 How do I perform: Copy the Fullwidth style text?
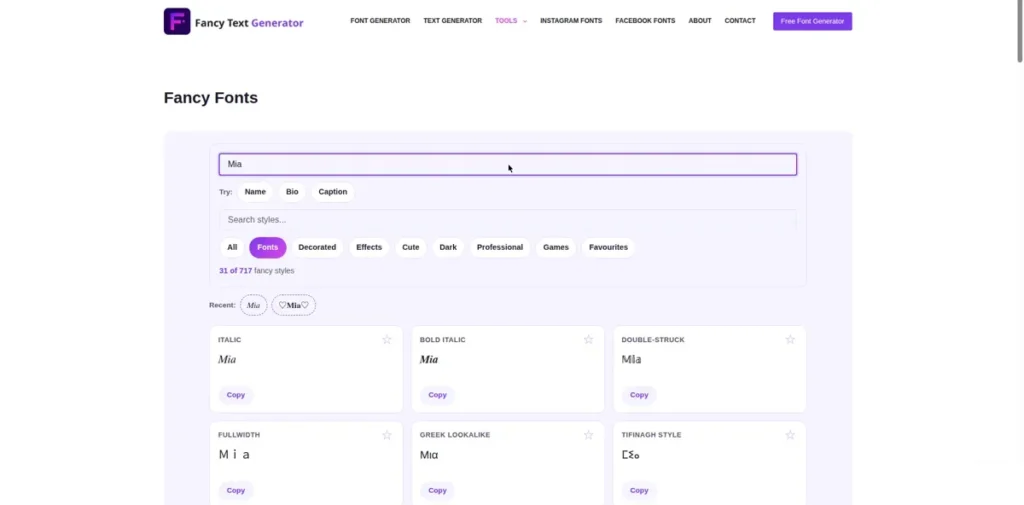click(236, 491)
